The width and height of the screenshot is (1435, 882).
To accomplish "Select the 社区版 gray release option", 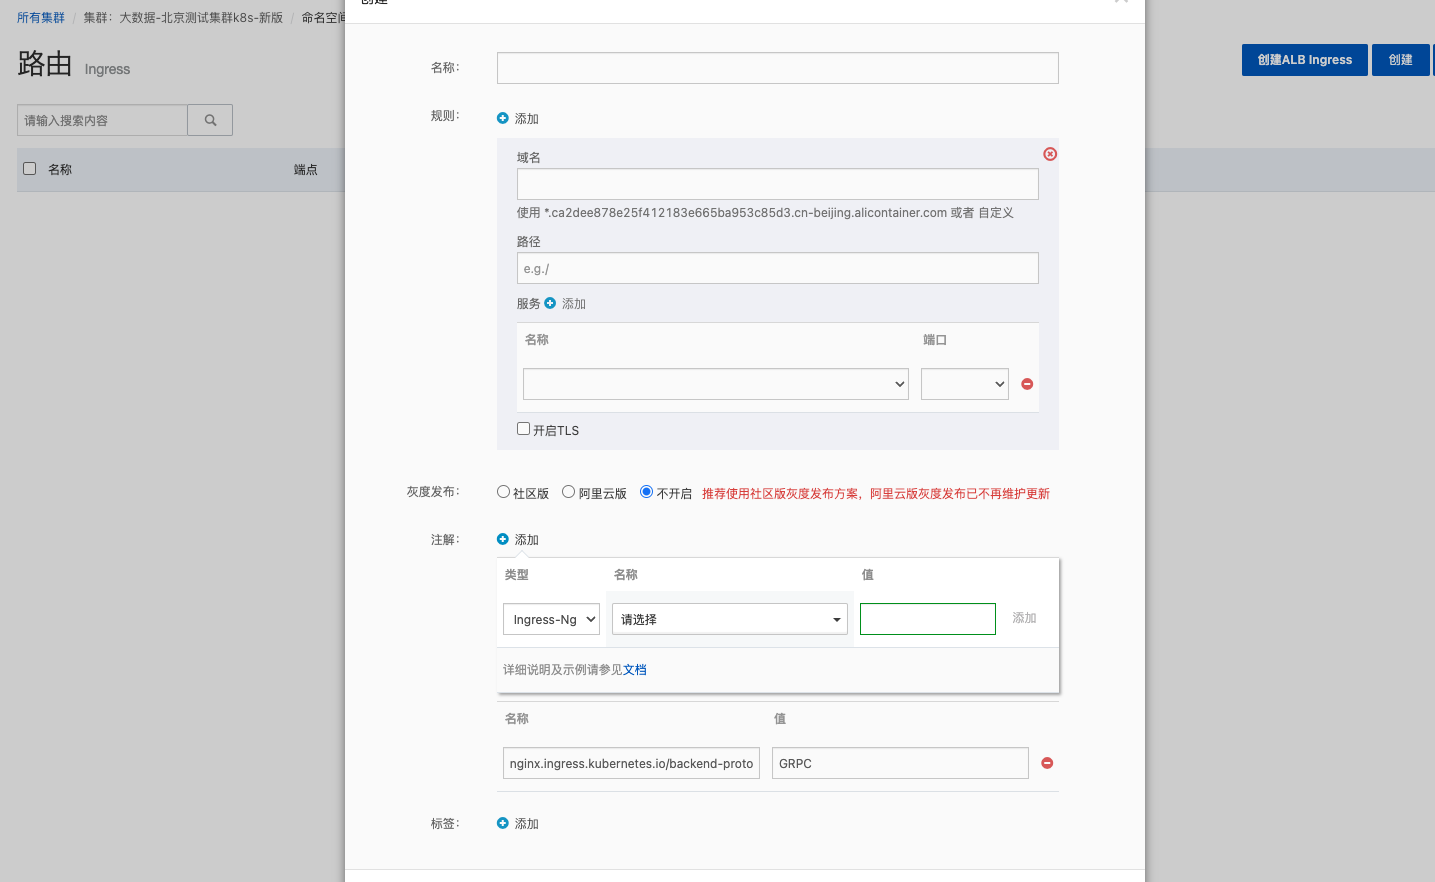I will [503, 492].
